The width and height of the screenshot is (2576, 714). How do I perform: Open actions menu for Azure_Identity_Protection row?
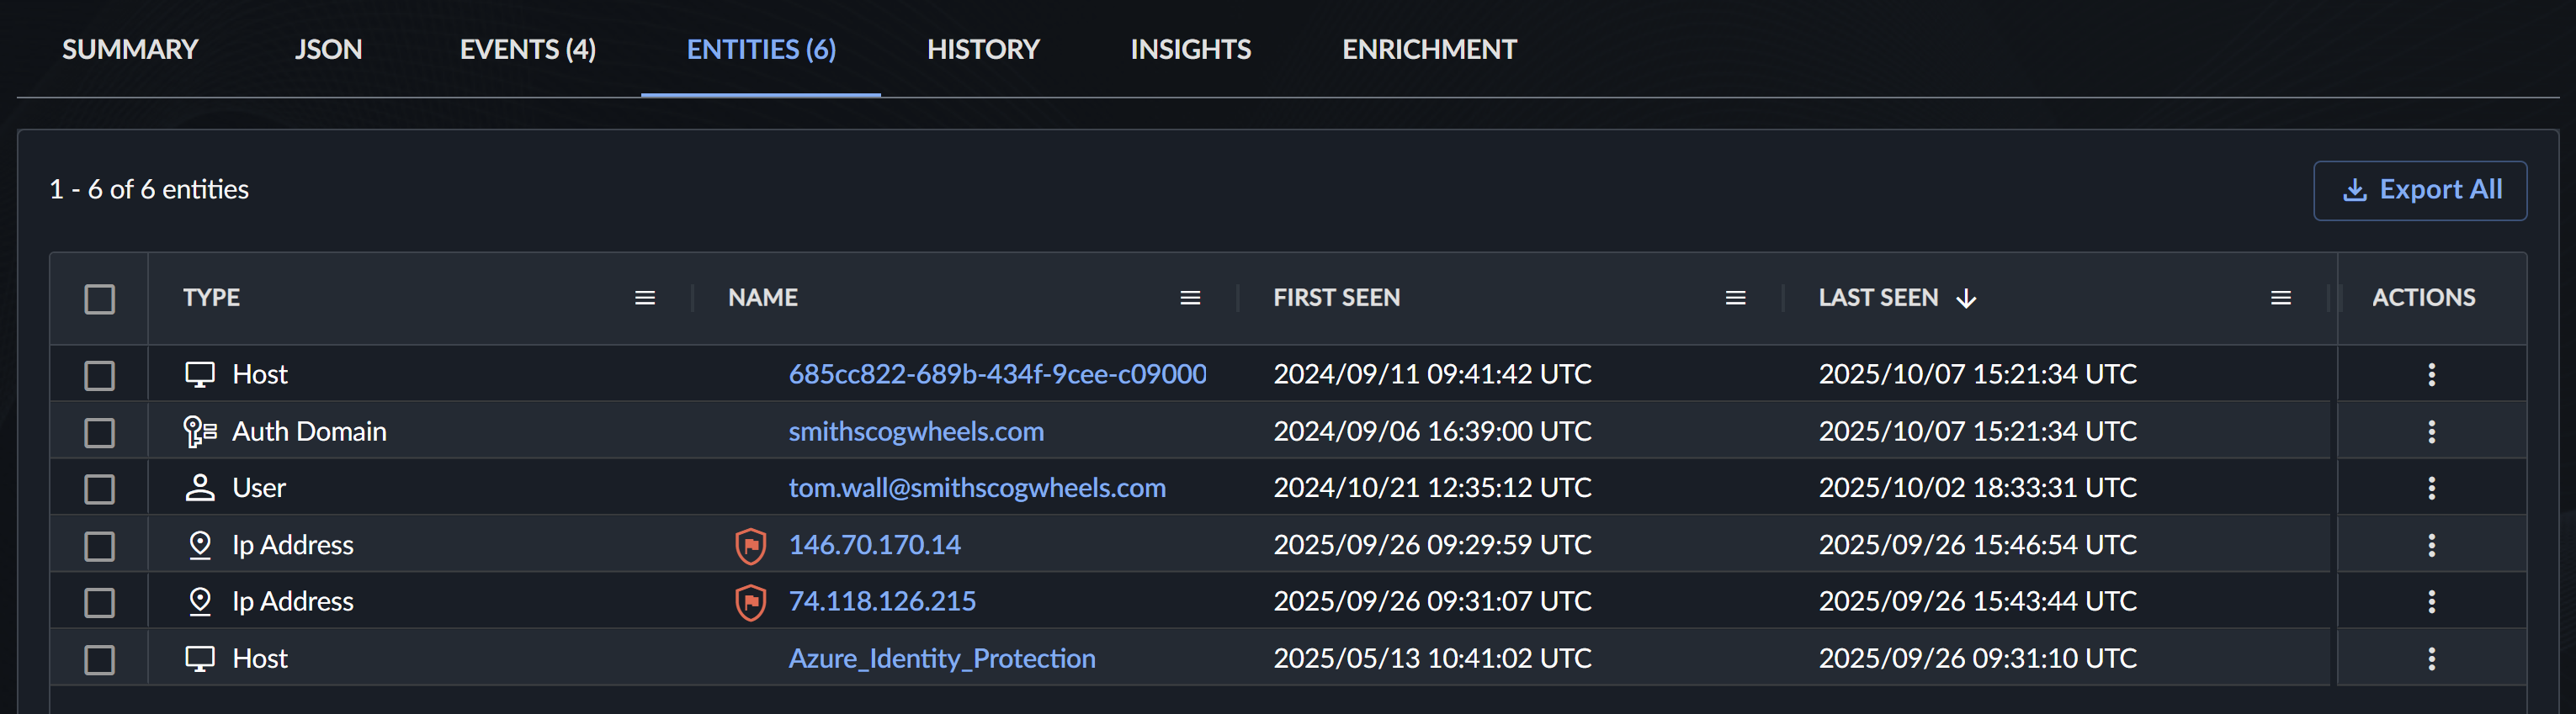click(2431, 659)
